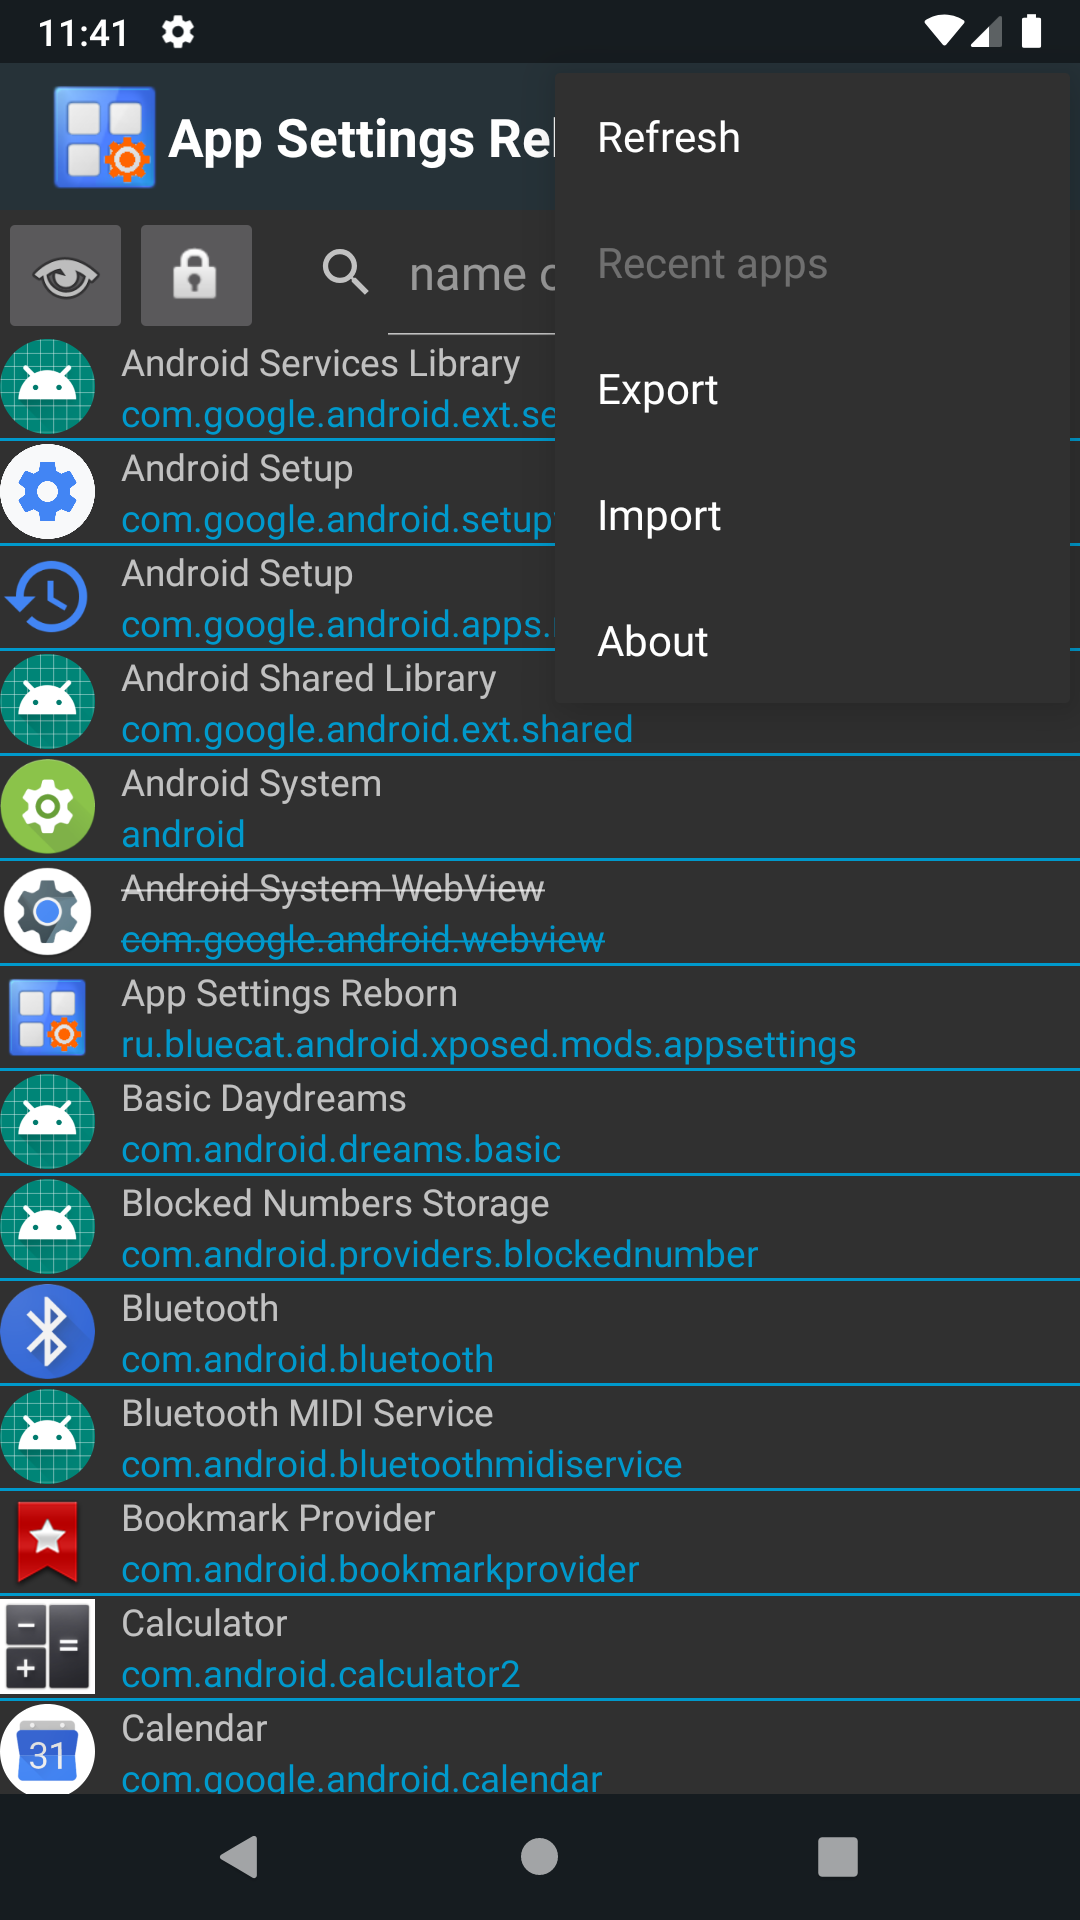Select com.android.providers.blockednumber package name
Screen dimensions: 1080x1920
[440, 1255]
